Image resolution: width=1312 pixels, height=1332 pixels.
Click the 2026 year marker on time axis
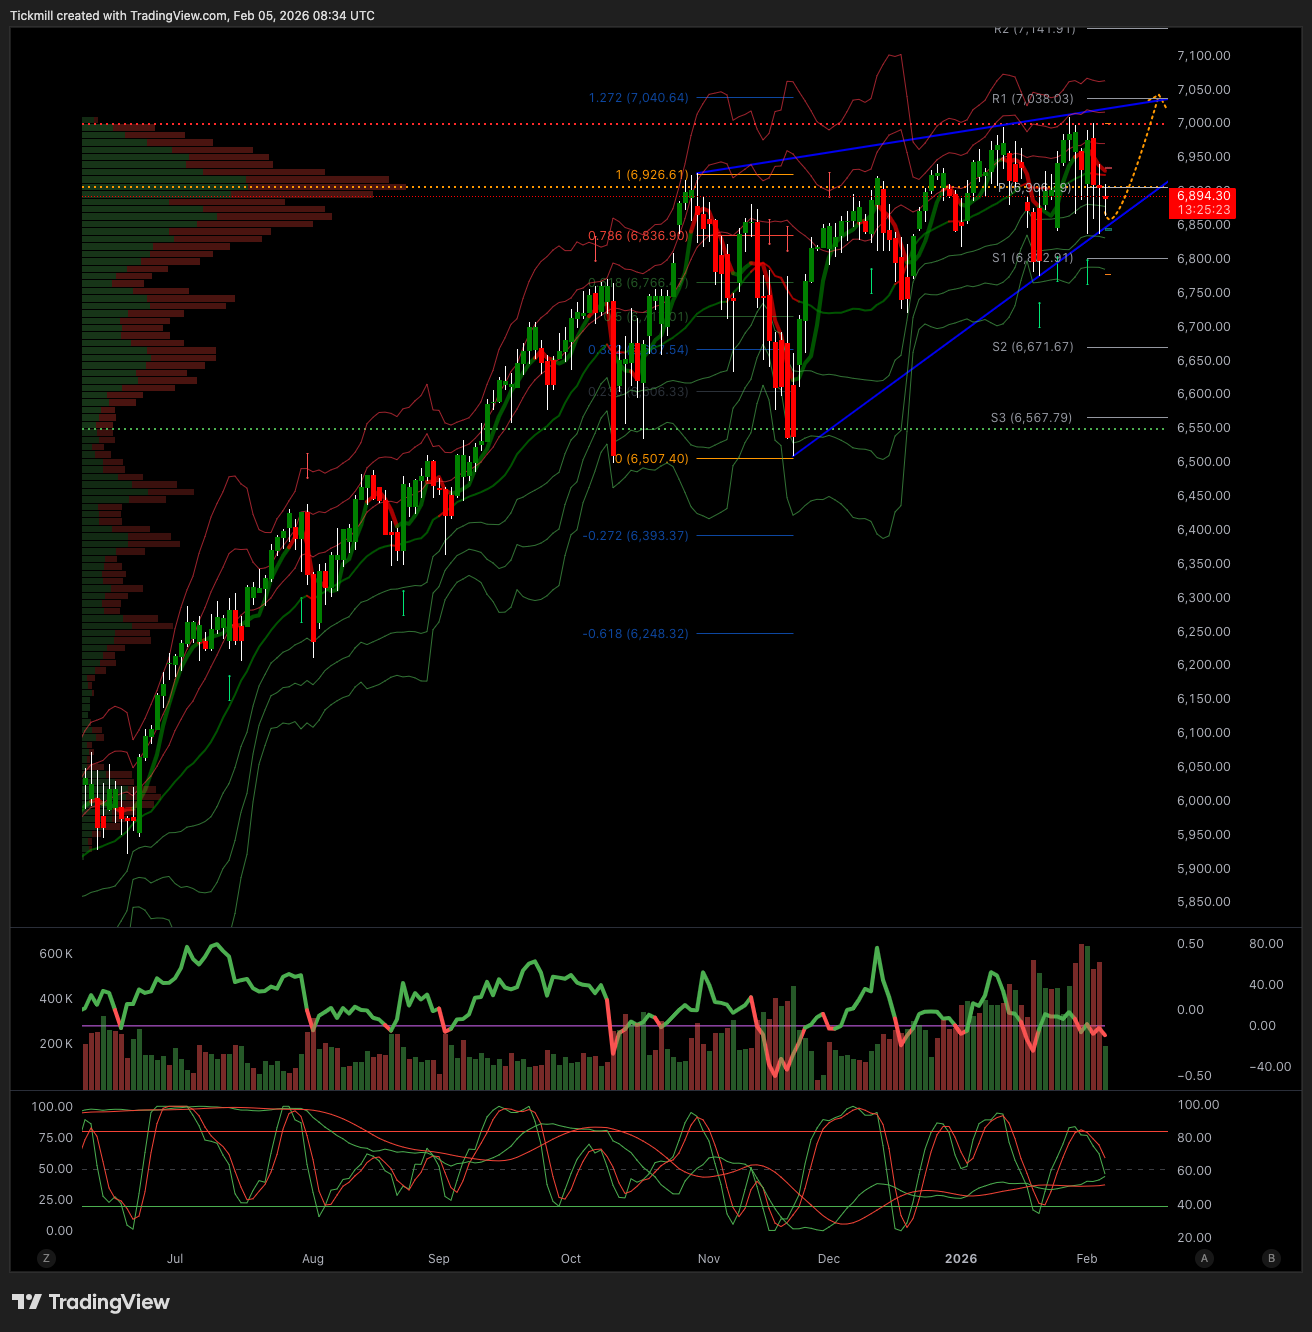click(961, 1259)
